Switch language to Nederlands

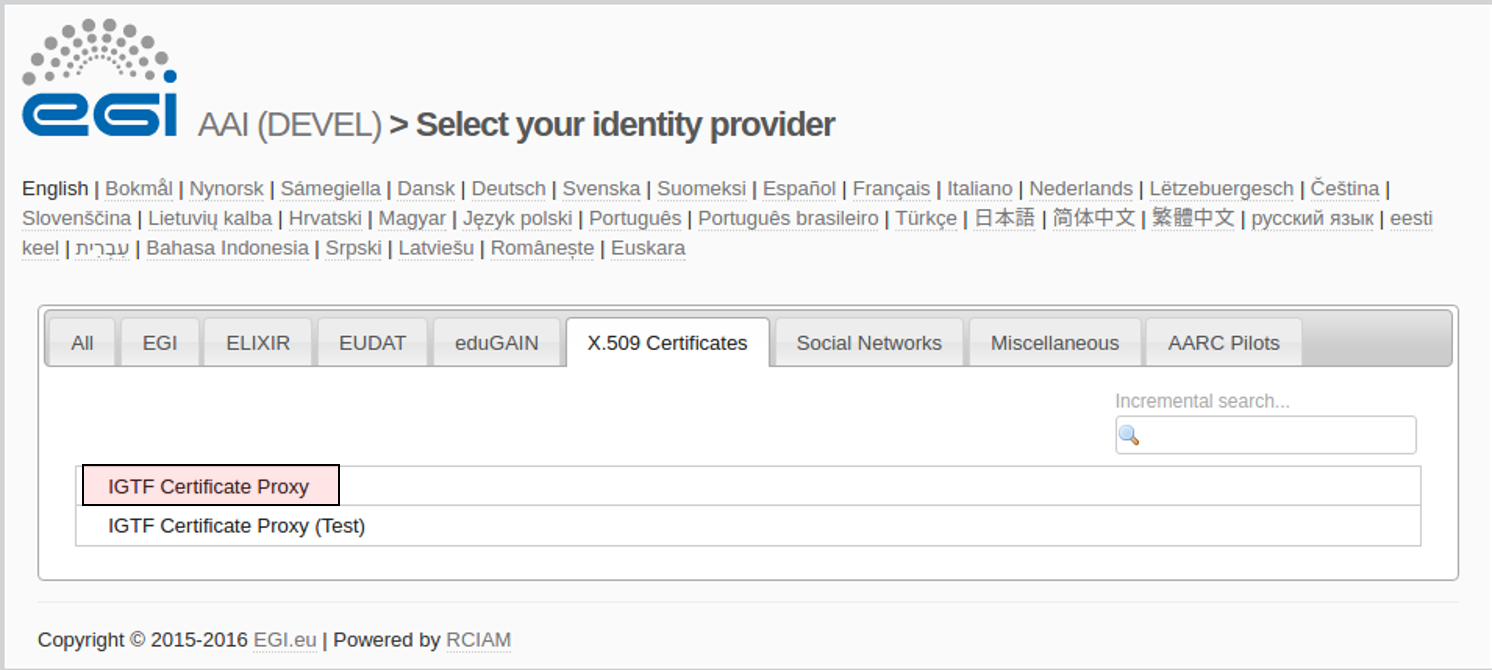pyautogui.click(x=1081, y=188)
